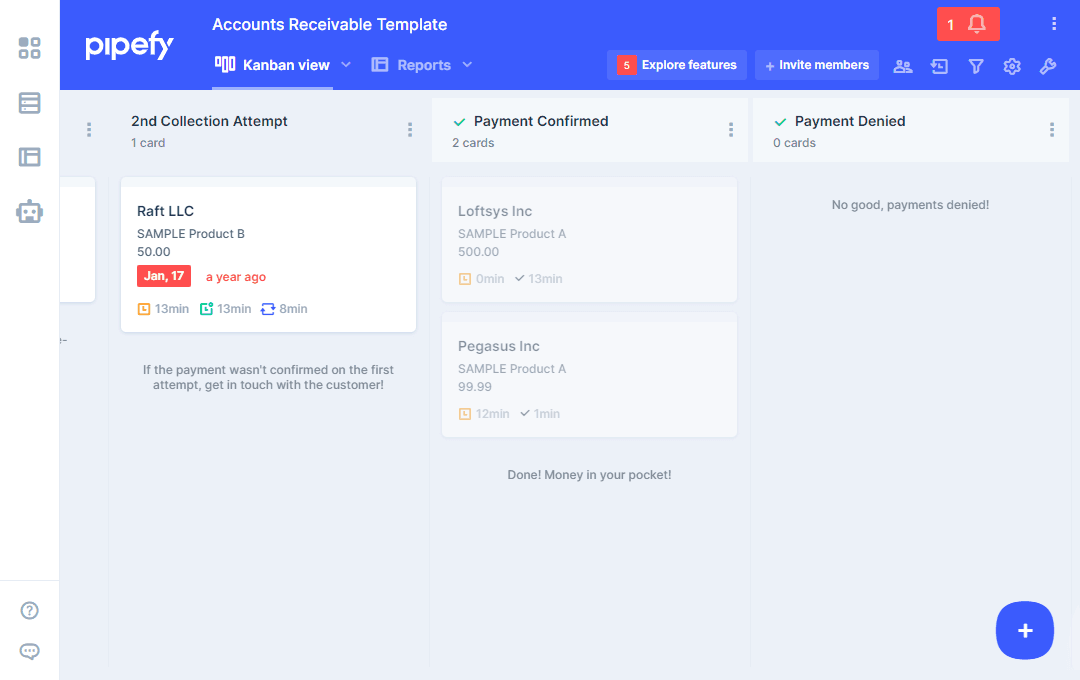Expand the Kanban view dropdown chevron
The height and width of the screenshot is (680, 1080).
347,65
